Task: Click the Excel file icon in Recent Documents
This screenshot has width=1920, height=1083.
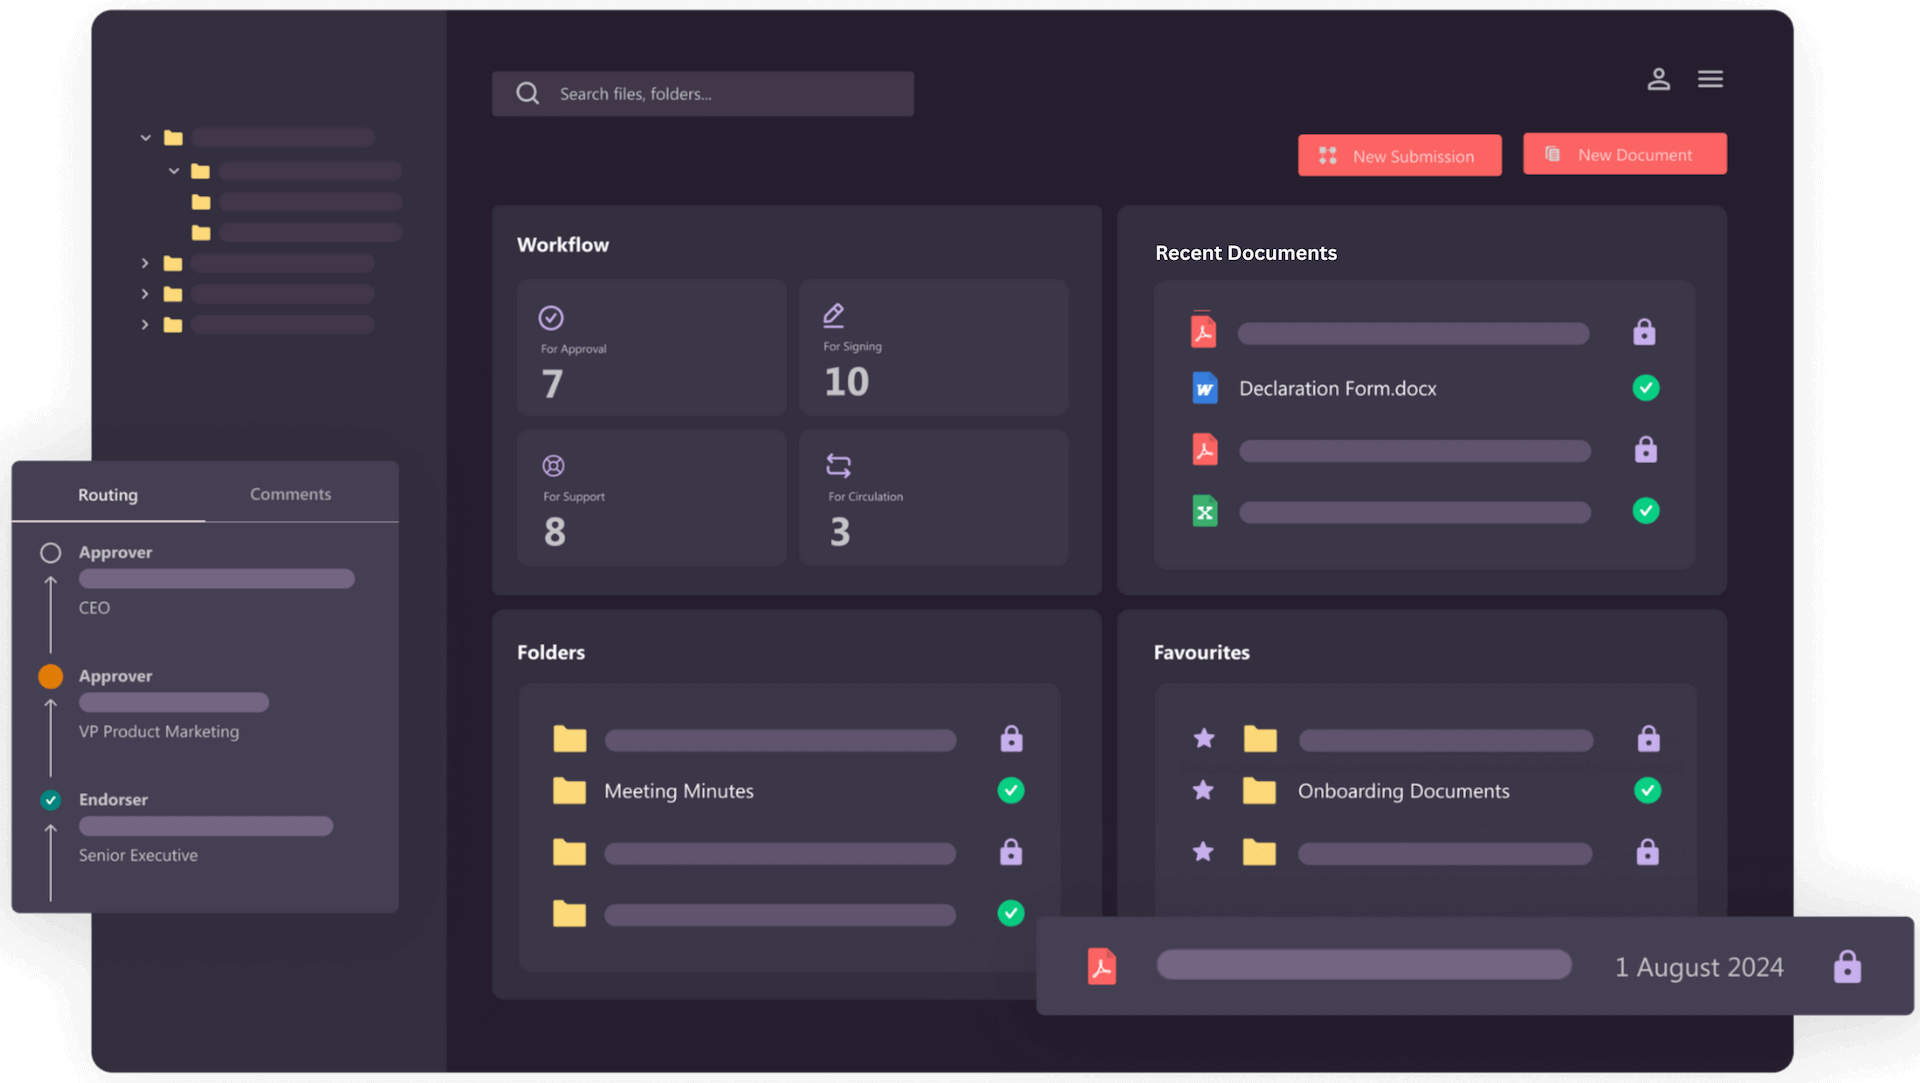Action: [x=1205, y=512]
